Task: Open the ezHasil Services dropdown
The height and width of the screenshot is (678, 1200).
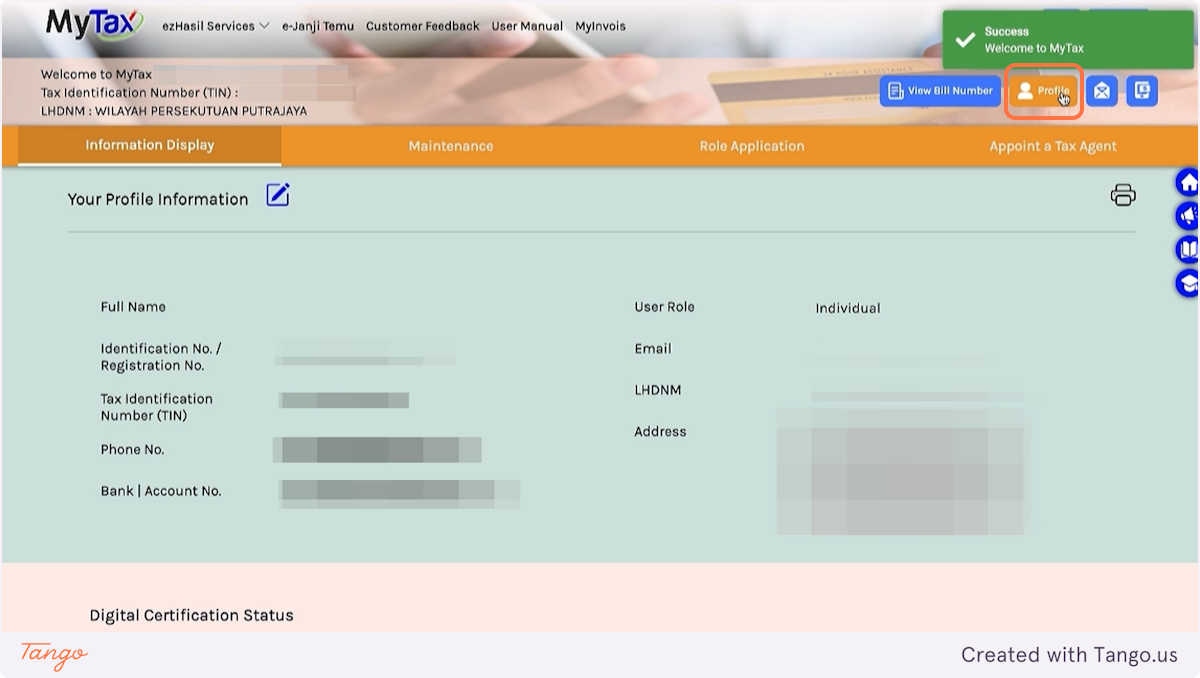Action: point(215,26)
